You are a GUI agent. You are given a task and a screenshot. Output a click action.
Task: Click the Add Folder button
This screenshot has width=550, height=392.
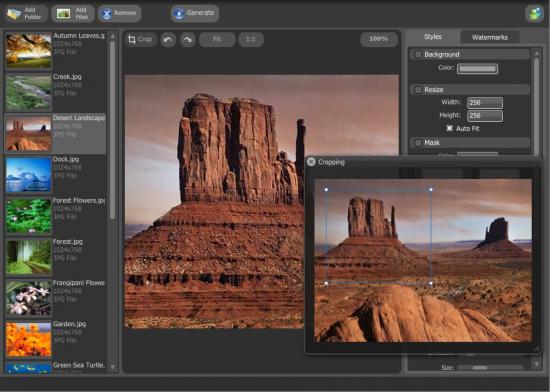26,13
